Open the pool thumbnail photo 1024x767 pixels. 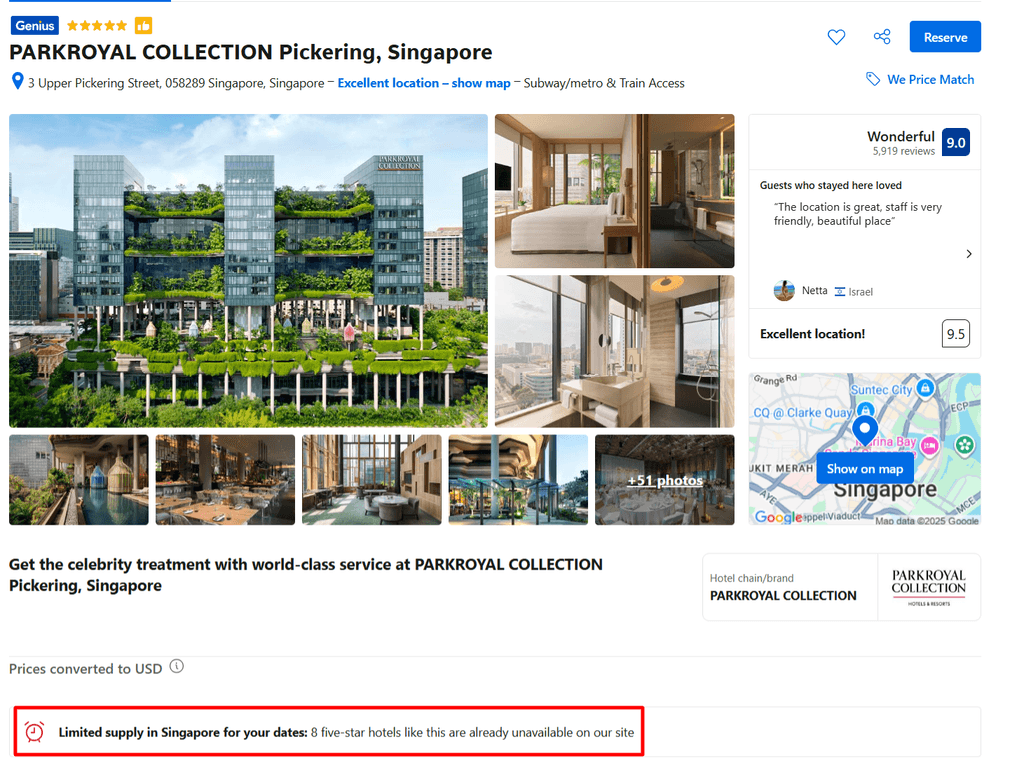point(79,480)
